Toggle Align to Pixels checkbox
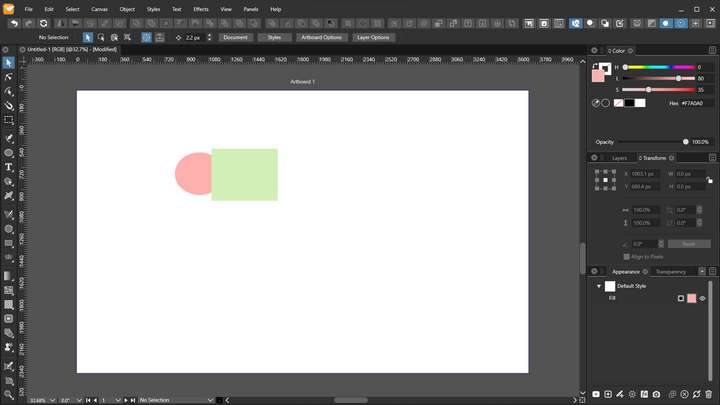This screenshot has width=720, height=405. click(627, 257)
